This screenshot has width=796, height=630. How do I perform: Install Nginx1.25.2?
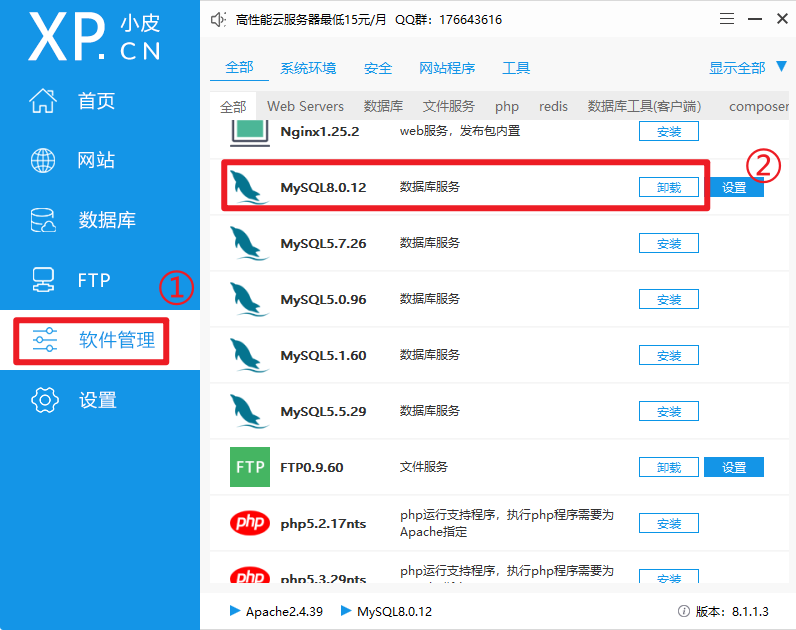(x=669, y=131)
